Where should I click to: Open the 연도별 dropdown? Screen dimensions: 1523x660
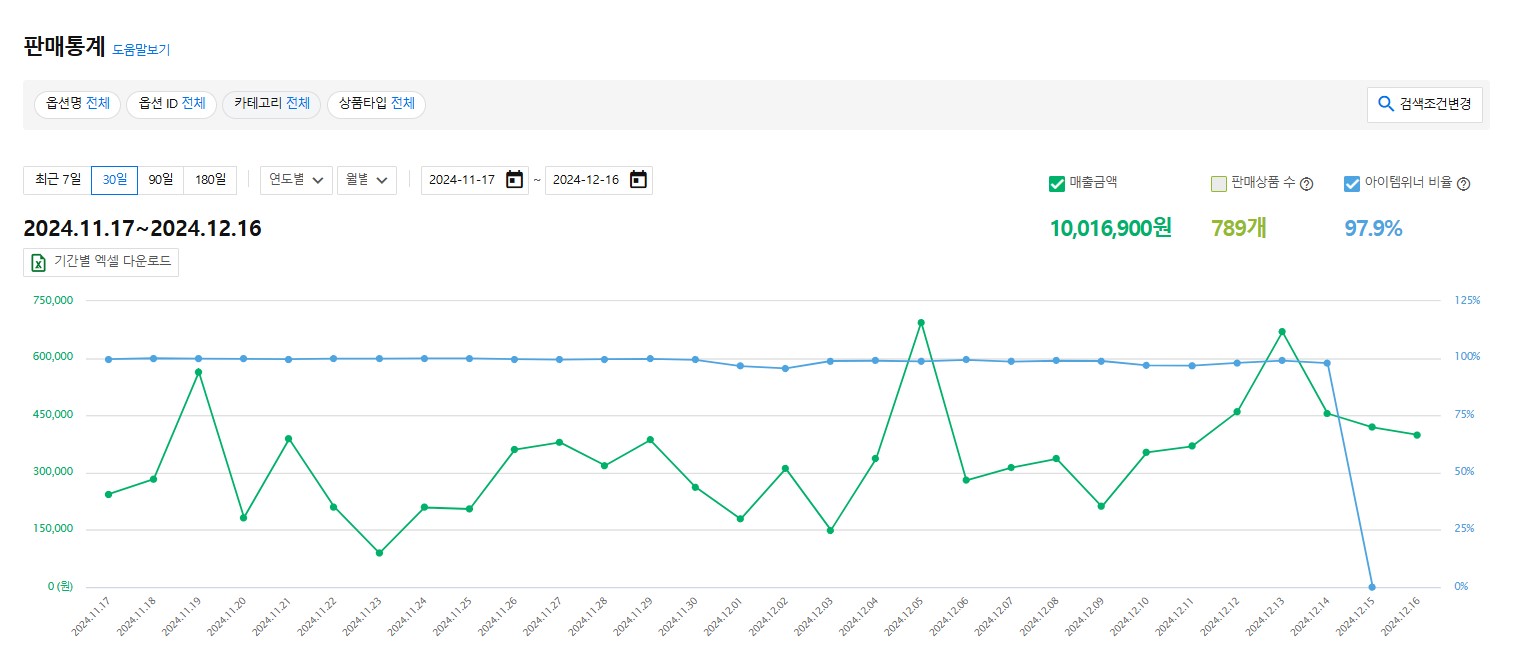pos(295,180)
